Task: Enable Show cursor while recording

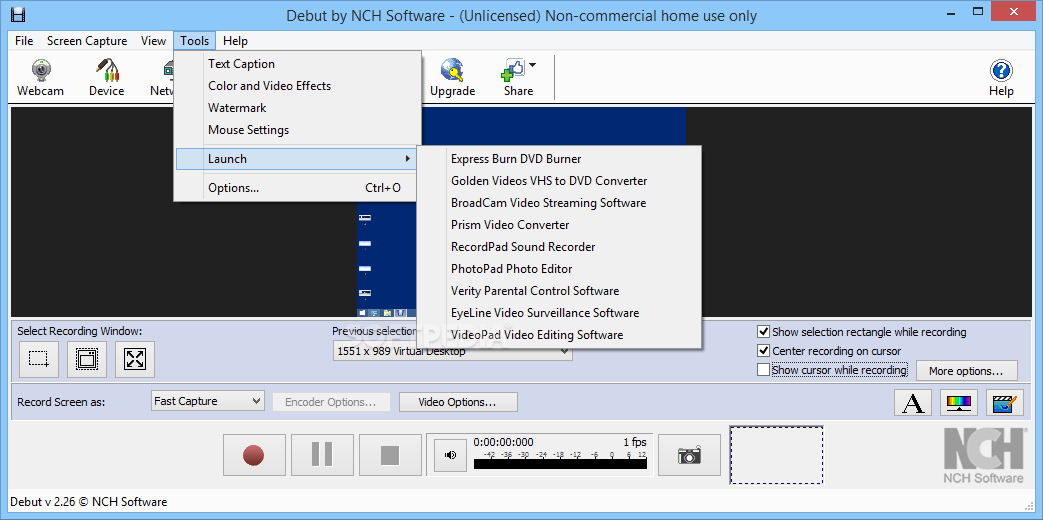Action: 764,370
